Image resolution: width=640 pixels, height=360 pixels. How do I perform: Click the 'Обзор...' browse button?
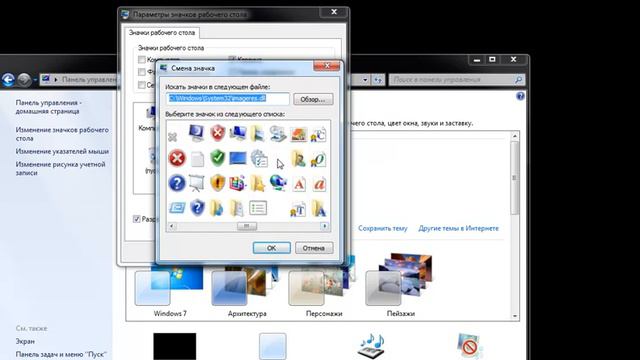click(313, 99)
